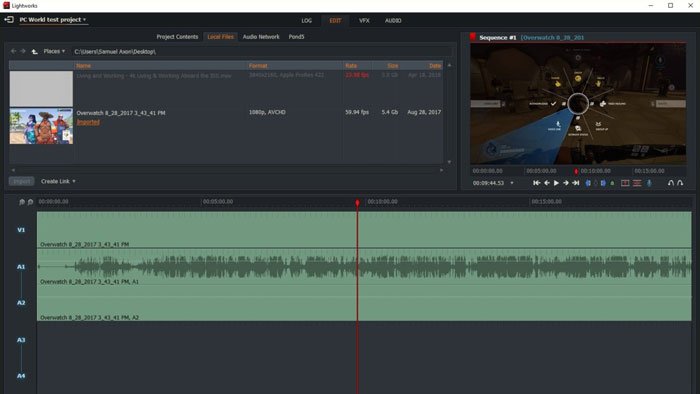Click the Overwatch 8_28_2017 file name
This screenshot has width=700, height=394.
pos(121,113)
